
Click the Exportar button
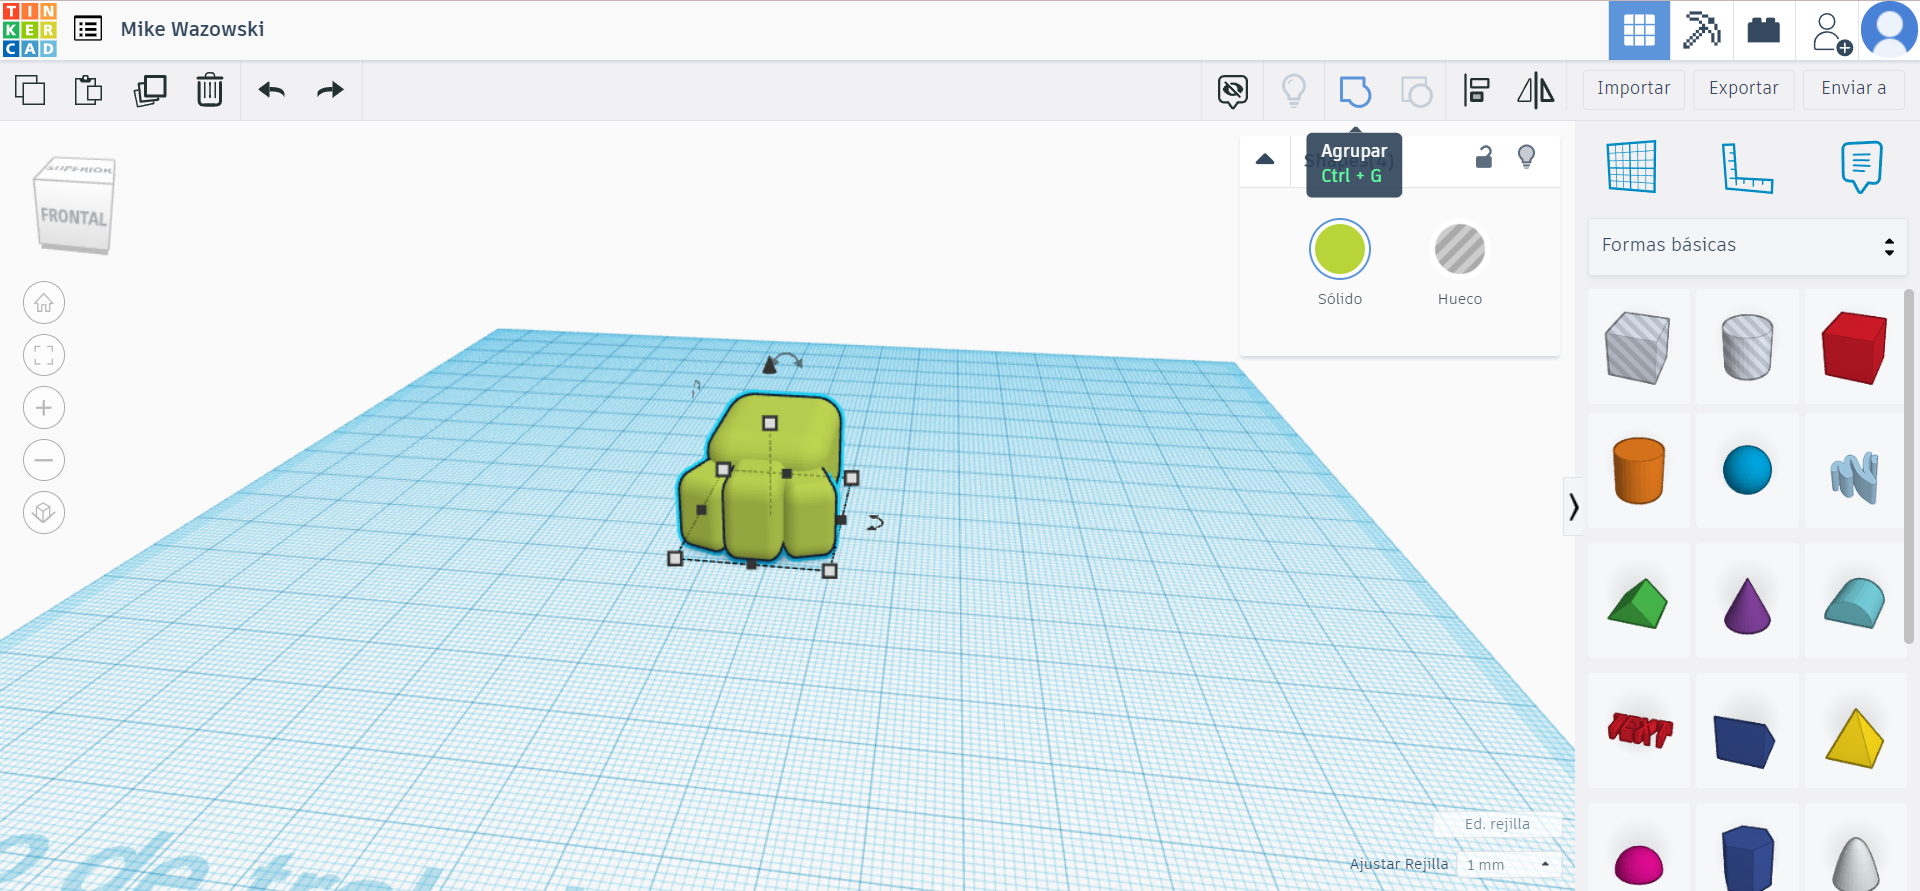click(1744, 88)
